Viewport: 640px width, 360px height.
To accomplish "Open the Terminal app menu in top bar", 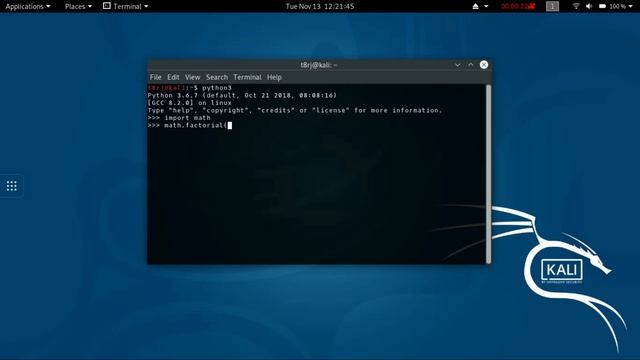I will click(126, 6).
